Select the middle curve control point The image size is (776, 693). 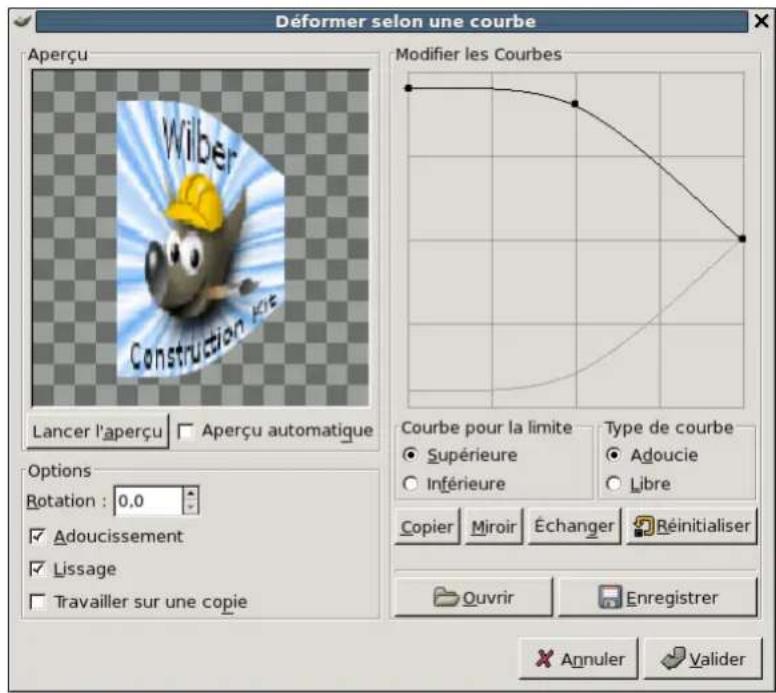coord(575,103)
